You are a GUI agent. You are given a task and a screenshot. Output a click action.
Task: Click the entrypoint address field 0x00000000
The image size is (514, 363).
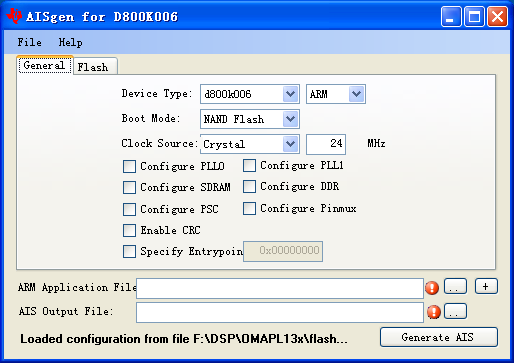pyautogui.click(x=283, y=251)
